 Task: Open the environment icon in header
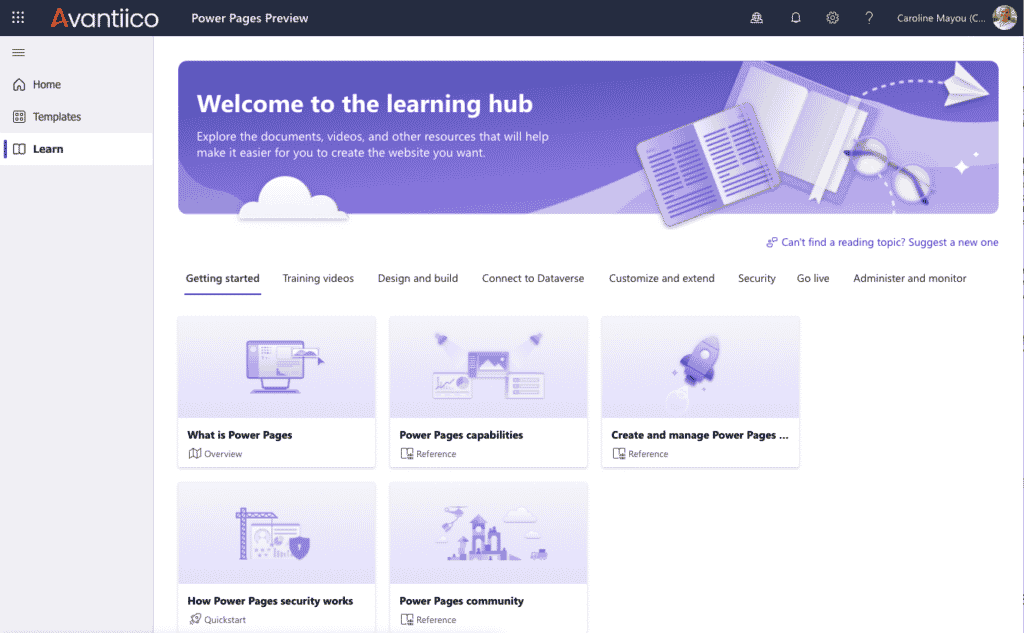click(756, 18)
